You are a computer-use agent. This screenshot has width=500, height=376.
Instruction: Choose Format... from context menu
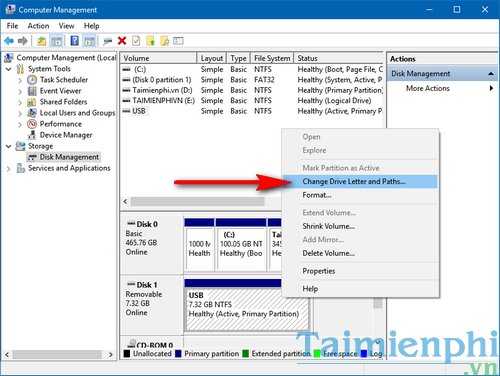(x=360, y=195)
